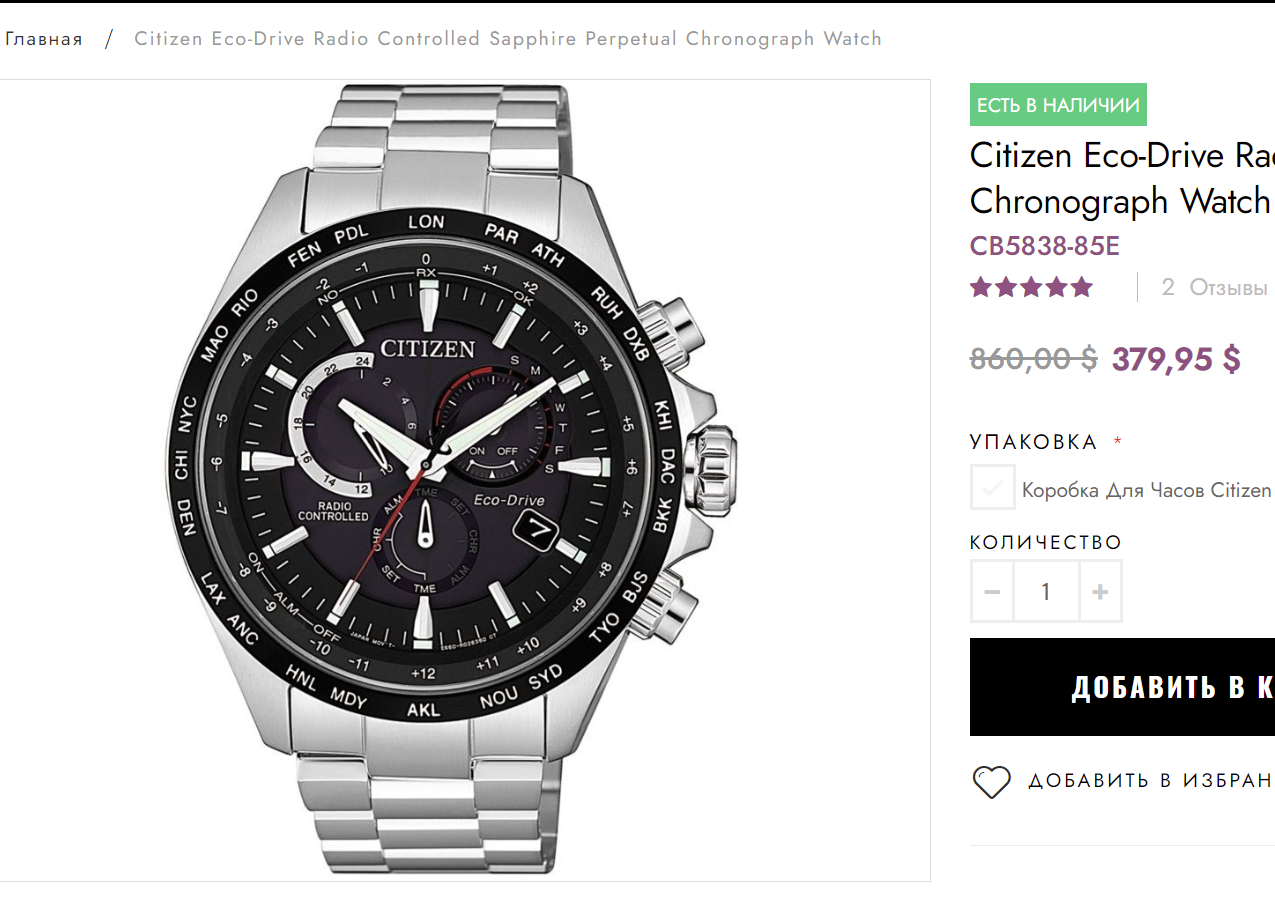The image size is (1275, 909).
Task: Open the Citizen watch product image
Action: tap(465, 480)
